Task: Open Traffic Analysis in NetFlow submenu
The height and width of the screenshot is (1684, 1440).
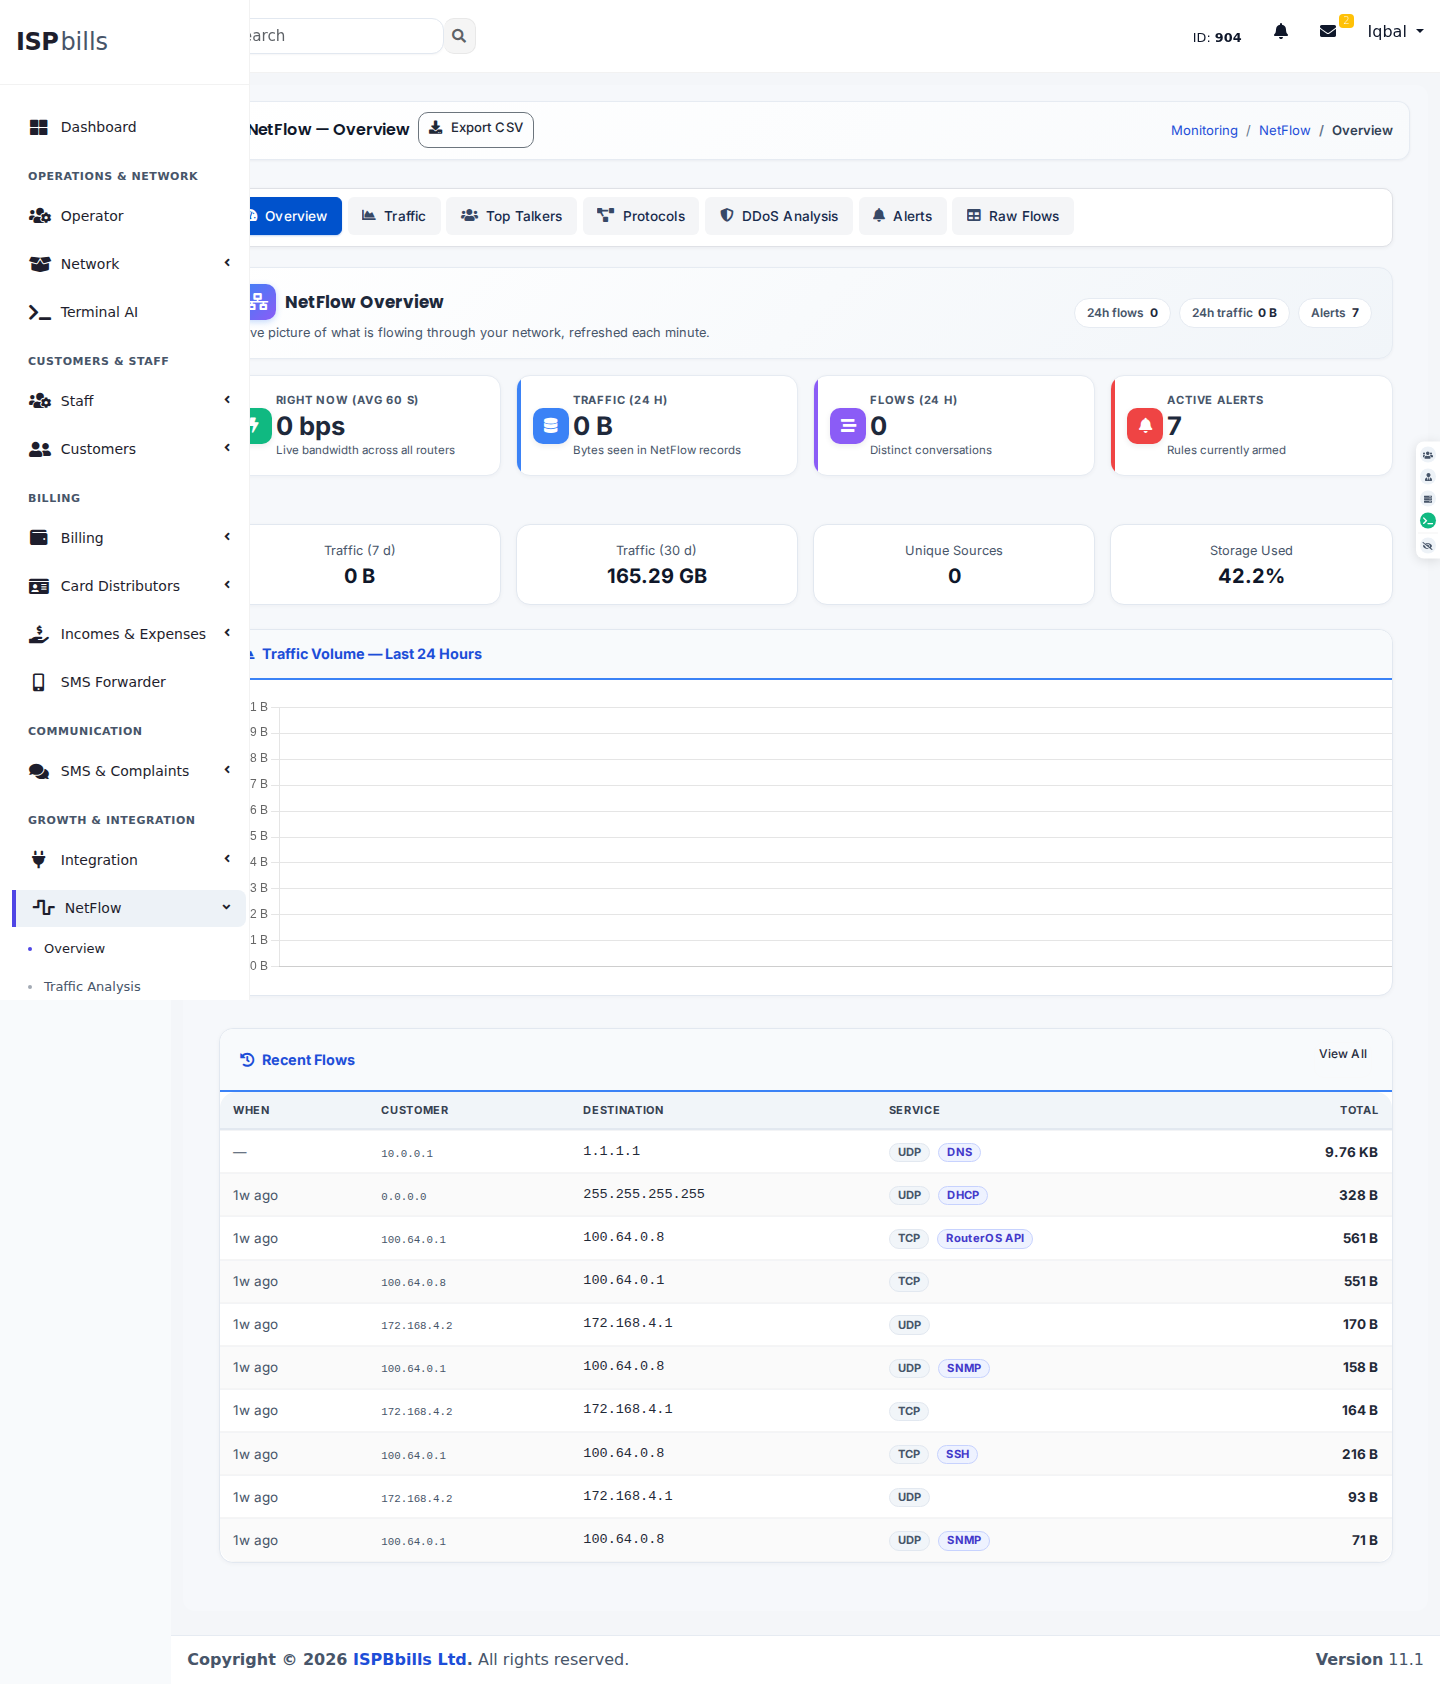Action: [x=92, y=986]
